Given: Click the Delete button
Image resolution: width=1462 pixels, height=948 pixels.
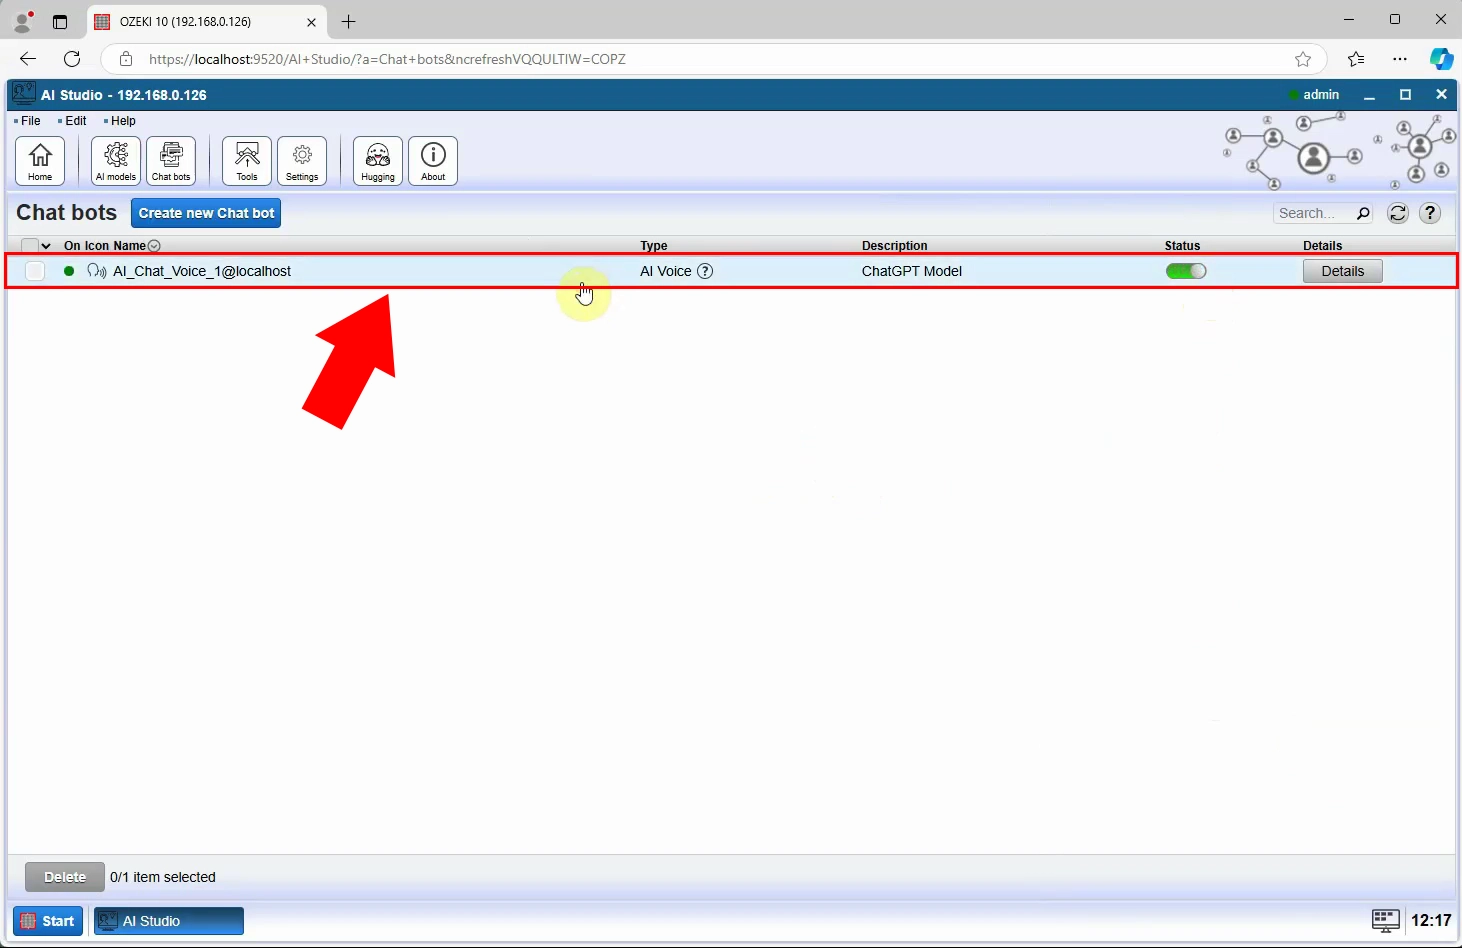Looking at the screenshot, I should (65, 877).
